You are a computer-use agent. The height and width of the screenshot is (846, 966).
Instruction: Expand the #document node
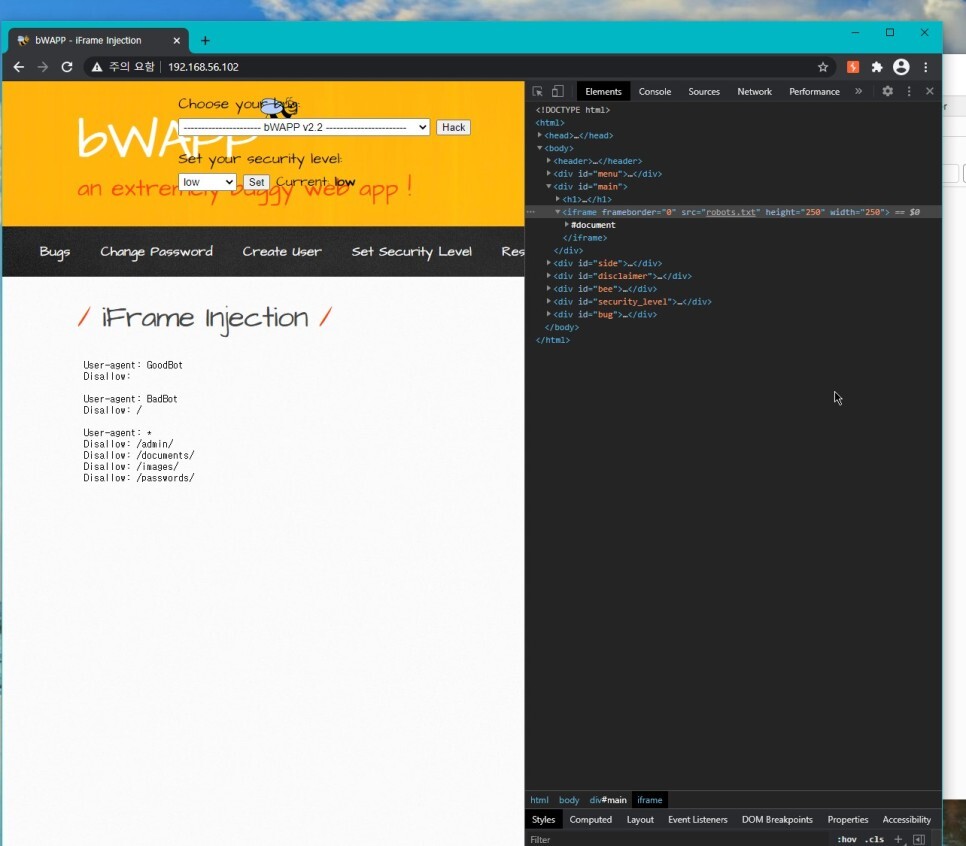click(x=567, y=224)
